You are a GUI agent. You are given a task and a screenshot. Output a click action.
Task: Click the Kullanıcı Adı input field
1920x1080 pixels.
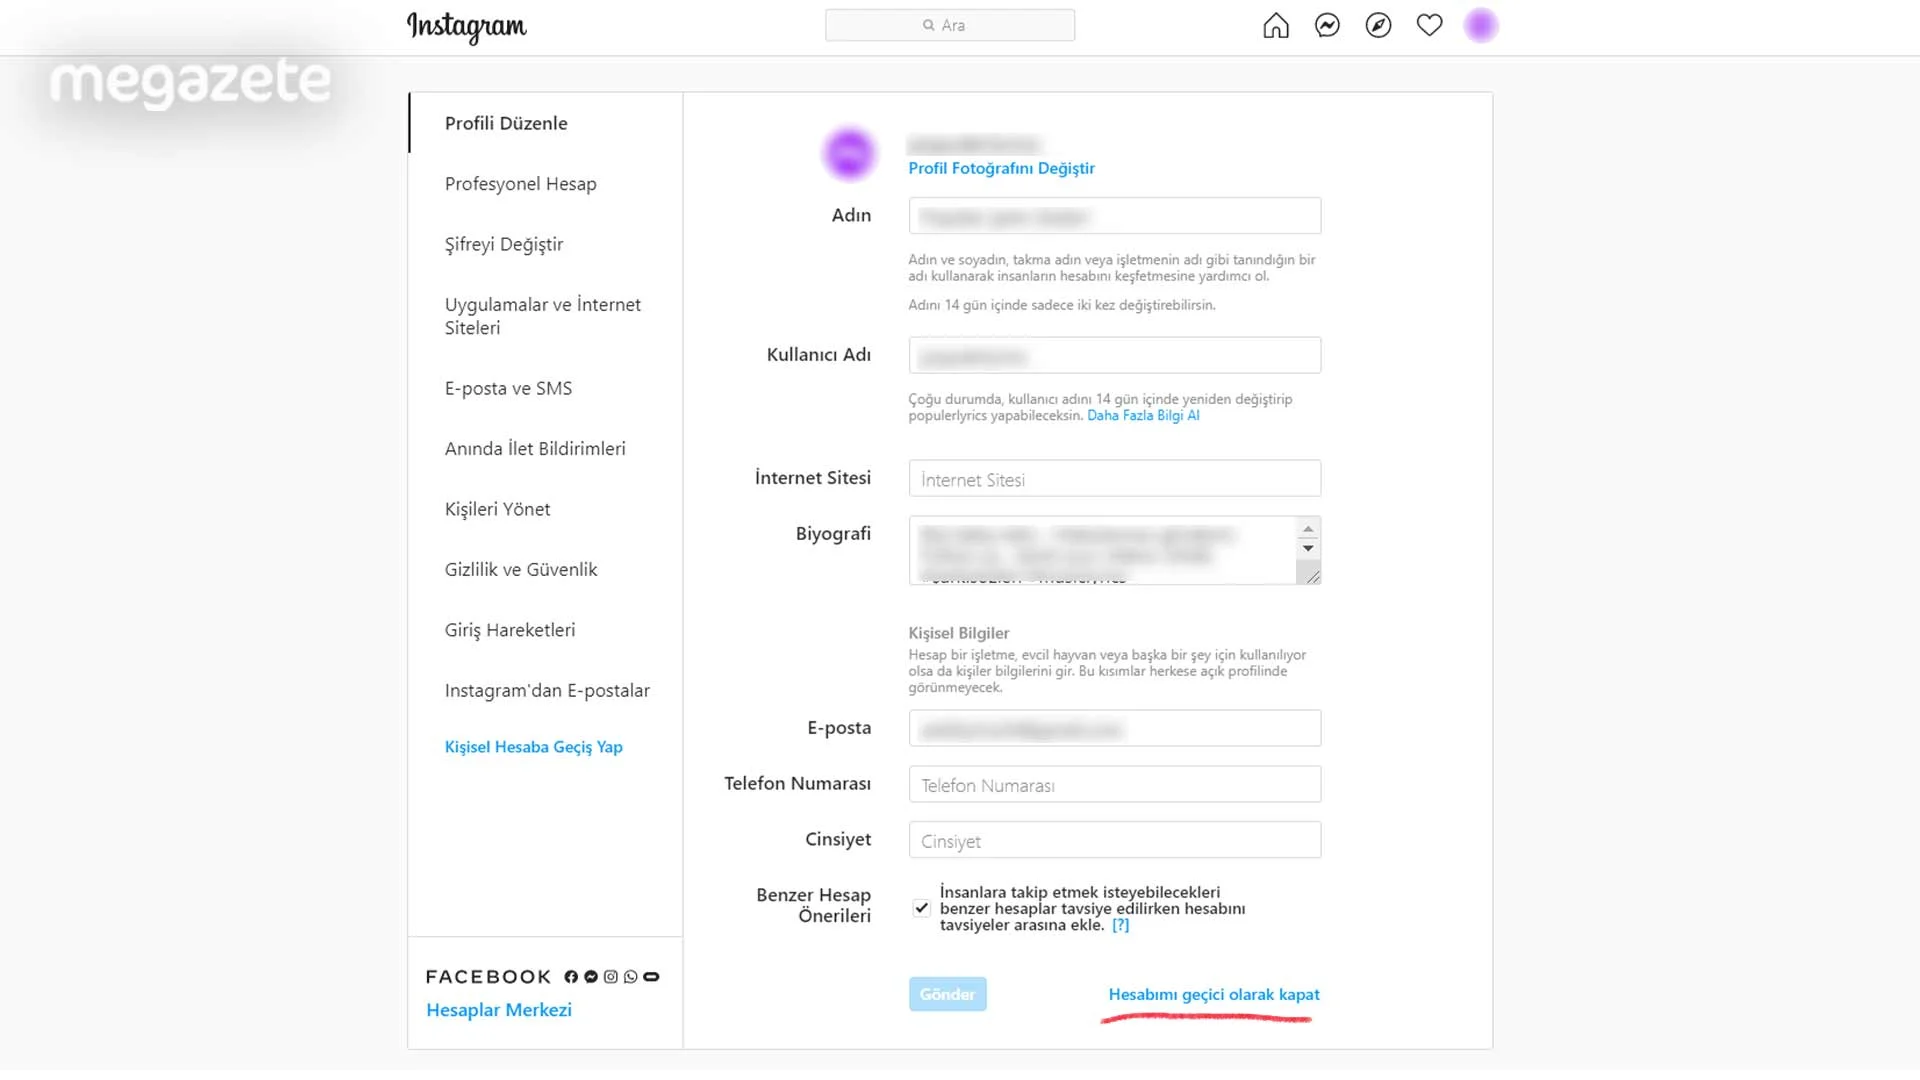pos(1114,355)
